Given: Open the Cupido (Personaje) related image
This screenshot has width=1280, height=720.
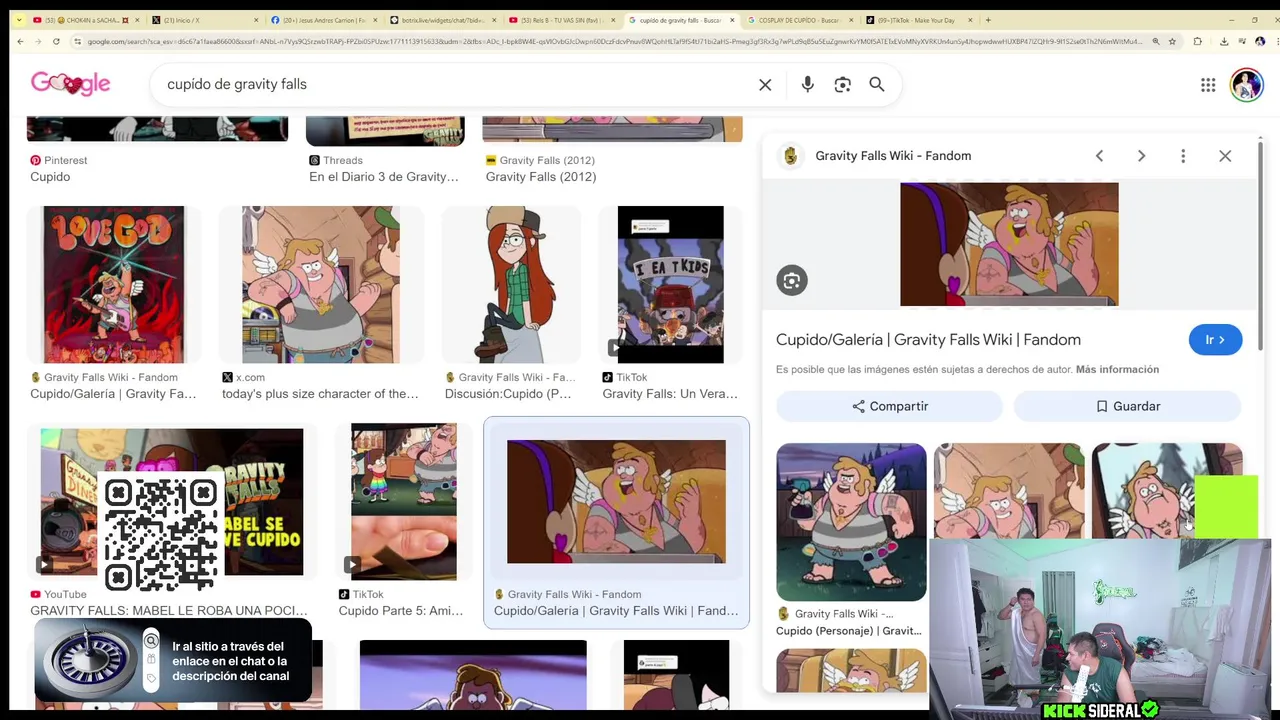Looking at the screenshot, I should [851, 522].
